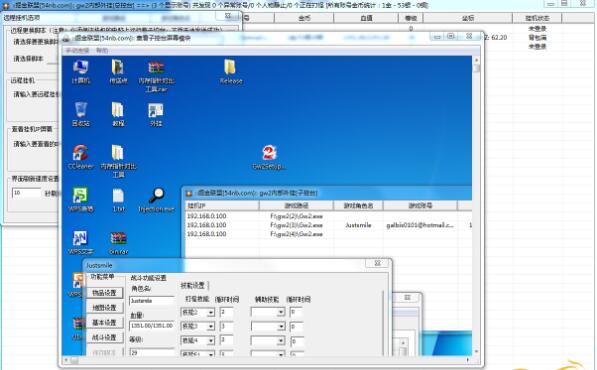The width and height of the screenshot is (597, 370).
Task: Select the Injection.rar magnifier icon
Action: 156,199
